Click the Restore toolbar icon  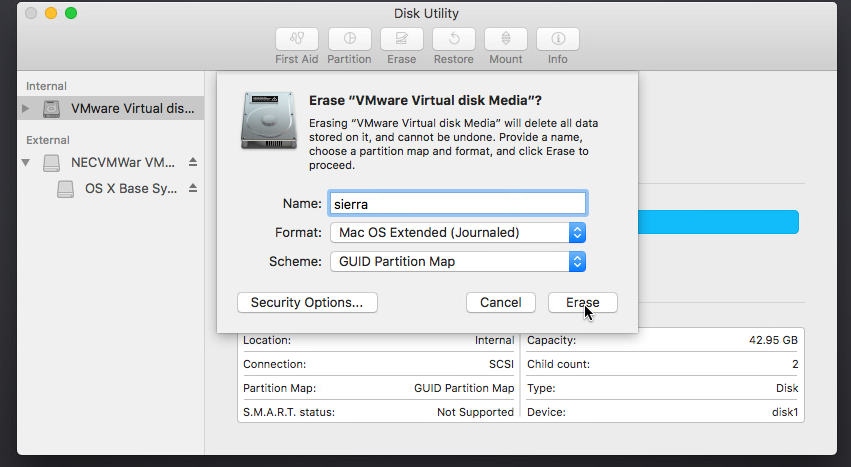point(454,39)
